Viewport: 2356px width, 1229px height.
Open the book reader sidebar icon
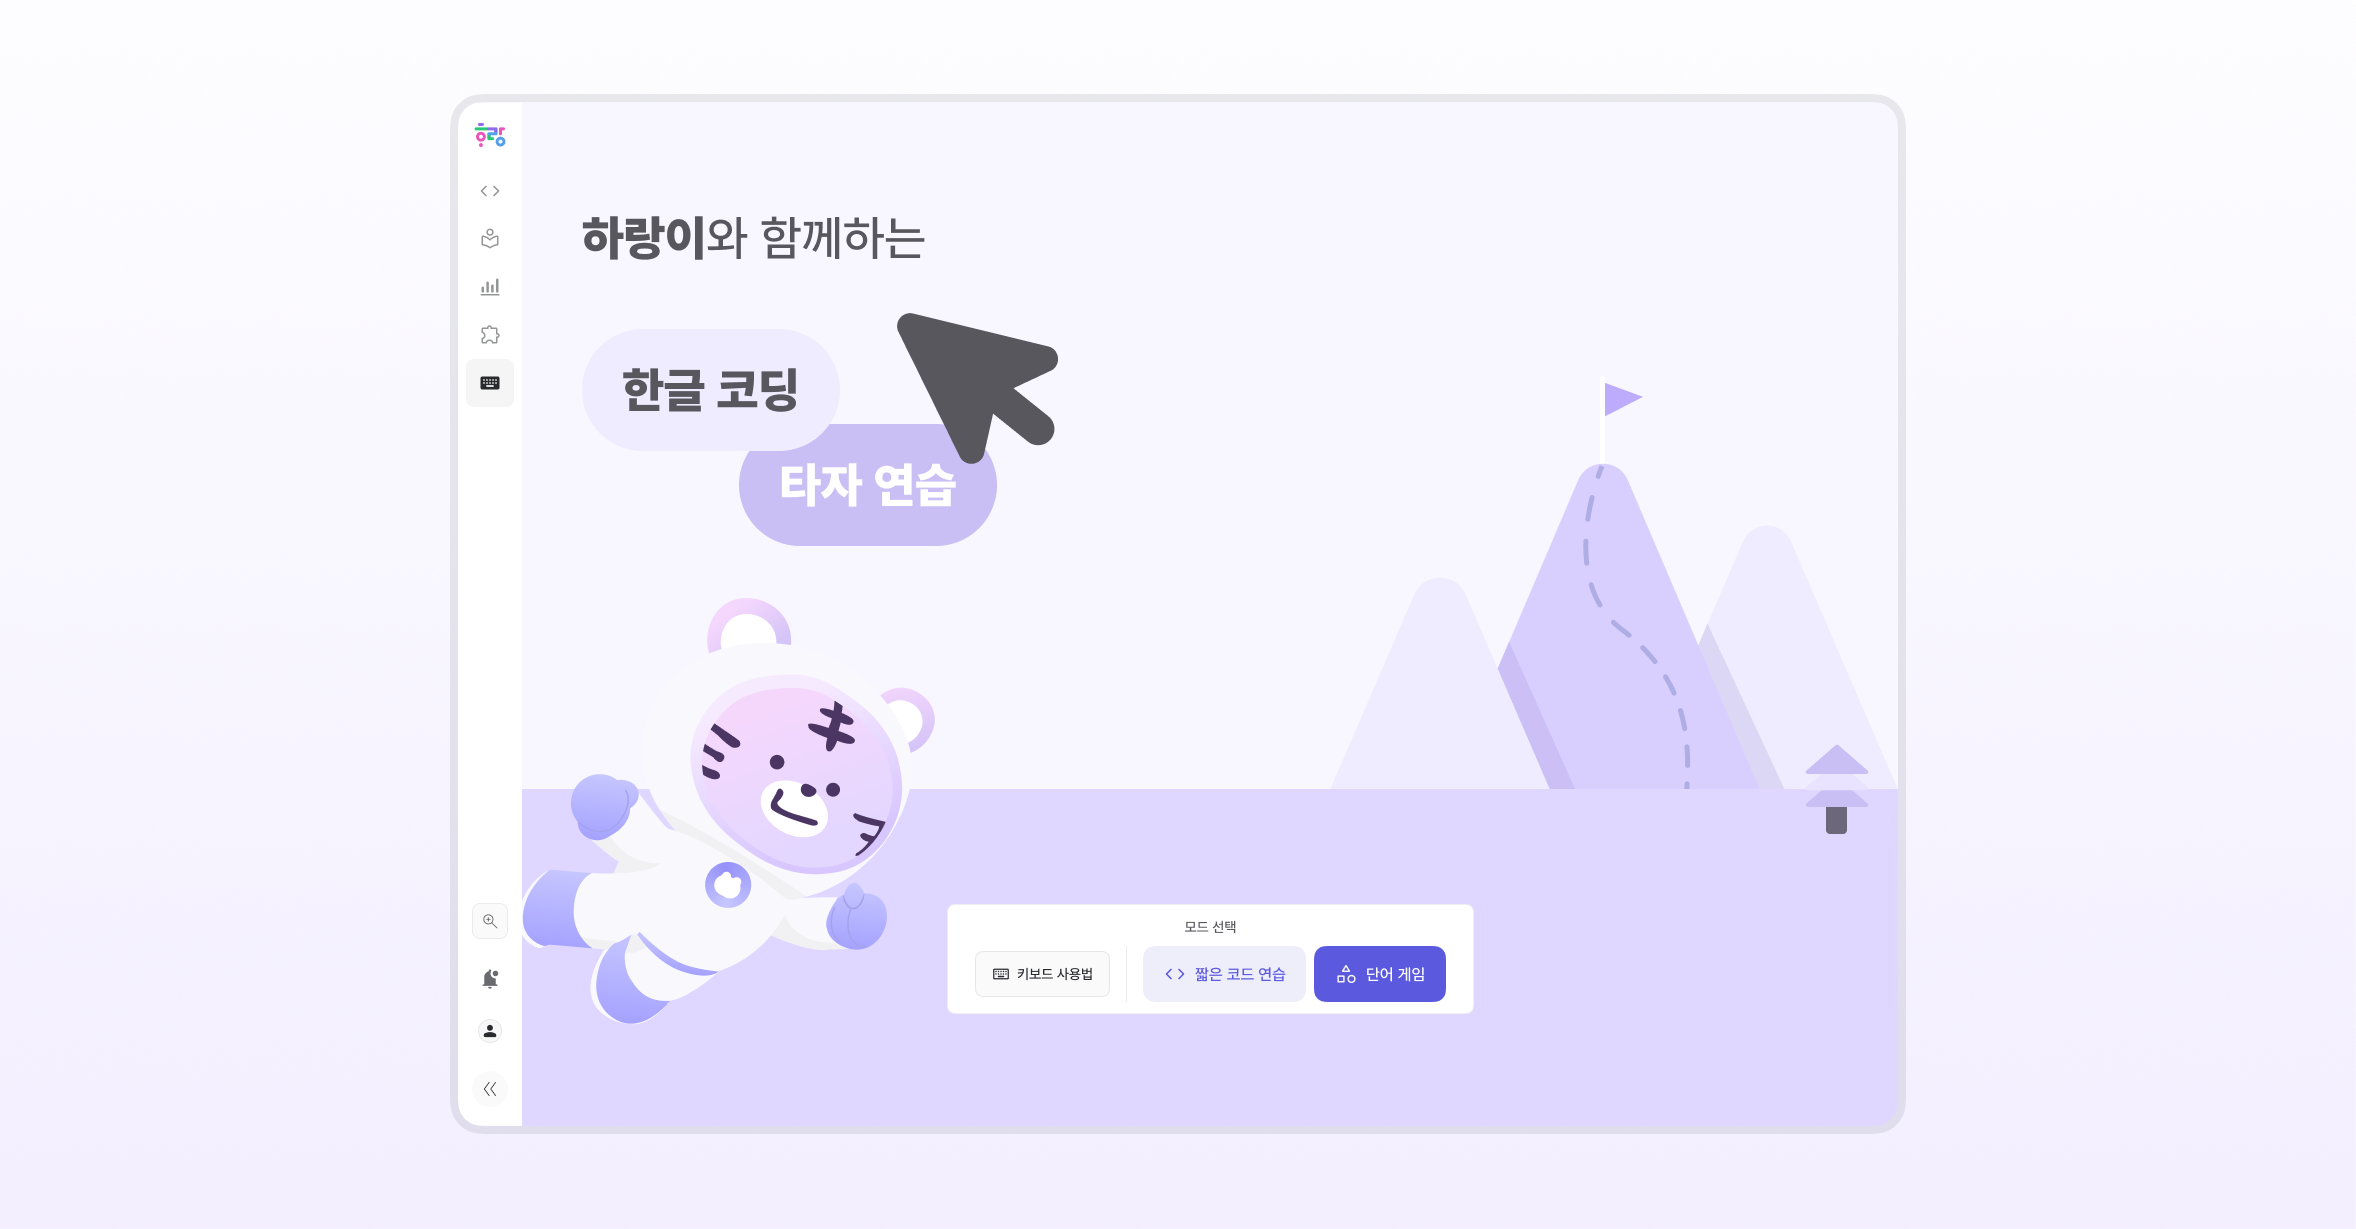[x=490, y=239]
